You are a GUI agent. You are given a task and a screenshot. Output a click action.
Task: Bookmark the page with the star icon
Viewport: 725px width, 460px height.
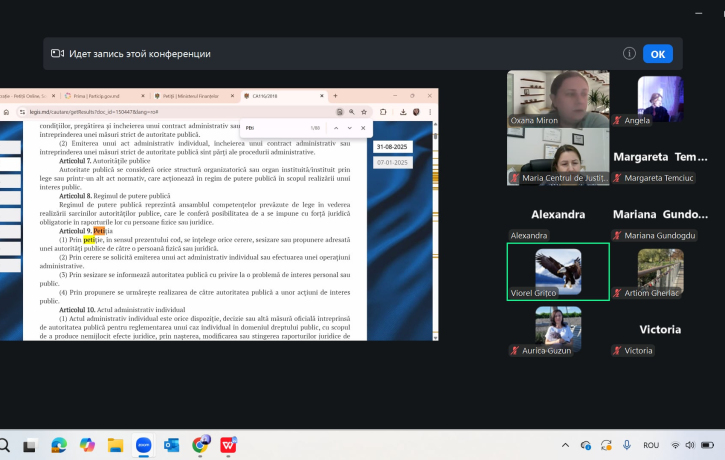[365, 112]
